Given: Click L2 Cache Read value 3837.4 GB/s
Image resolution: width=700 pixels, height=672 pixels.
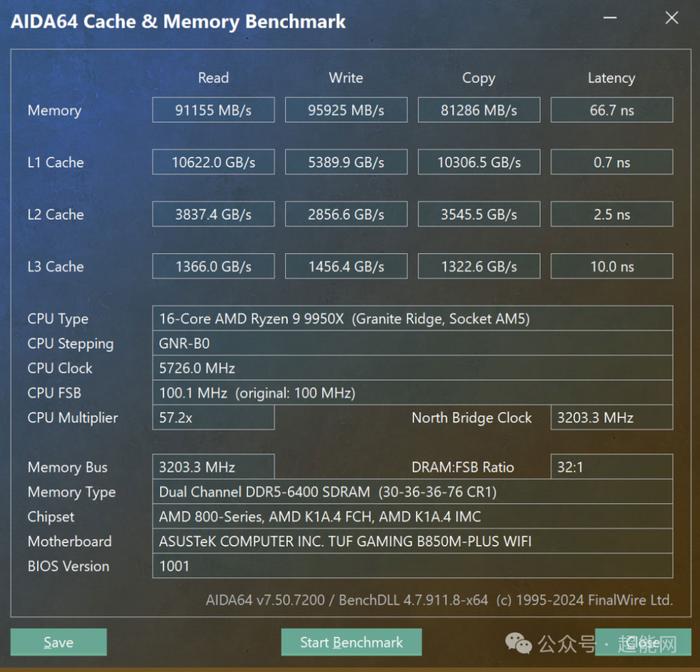Looking at the screenshot, I should pyautogui.click(x=213, y=214).
